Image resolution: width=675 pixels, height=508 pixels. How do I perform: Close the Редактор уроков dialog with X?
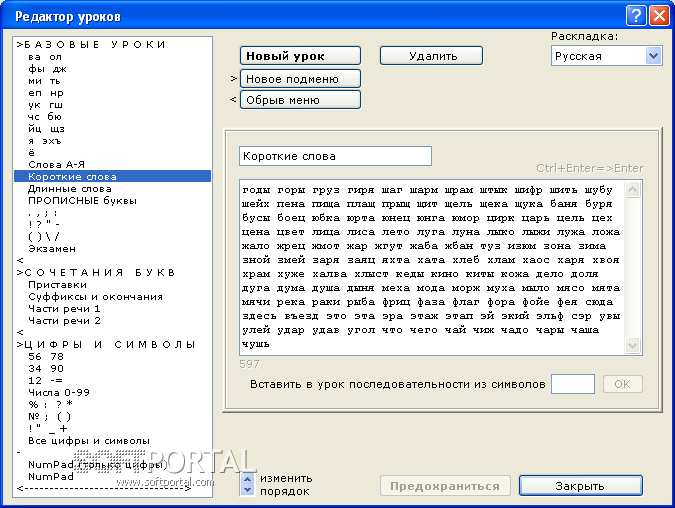(x=659, y=16)
